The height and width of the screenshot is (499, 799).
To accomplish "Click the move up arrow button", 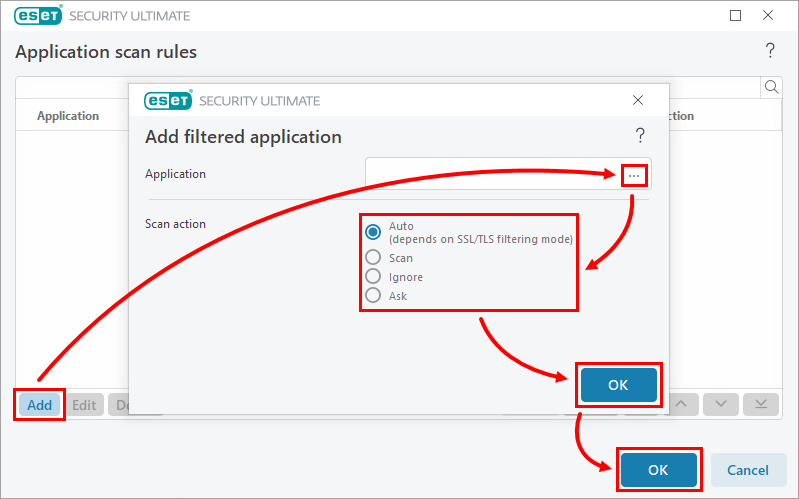I will pos(681,404).
